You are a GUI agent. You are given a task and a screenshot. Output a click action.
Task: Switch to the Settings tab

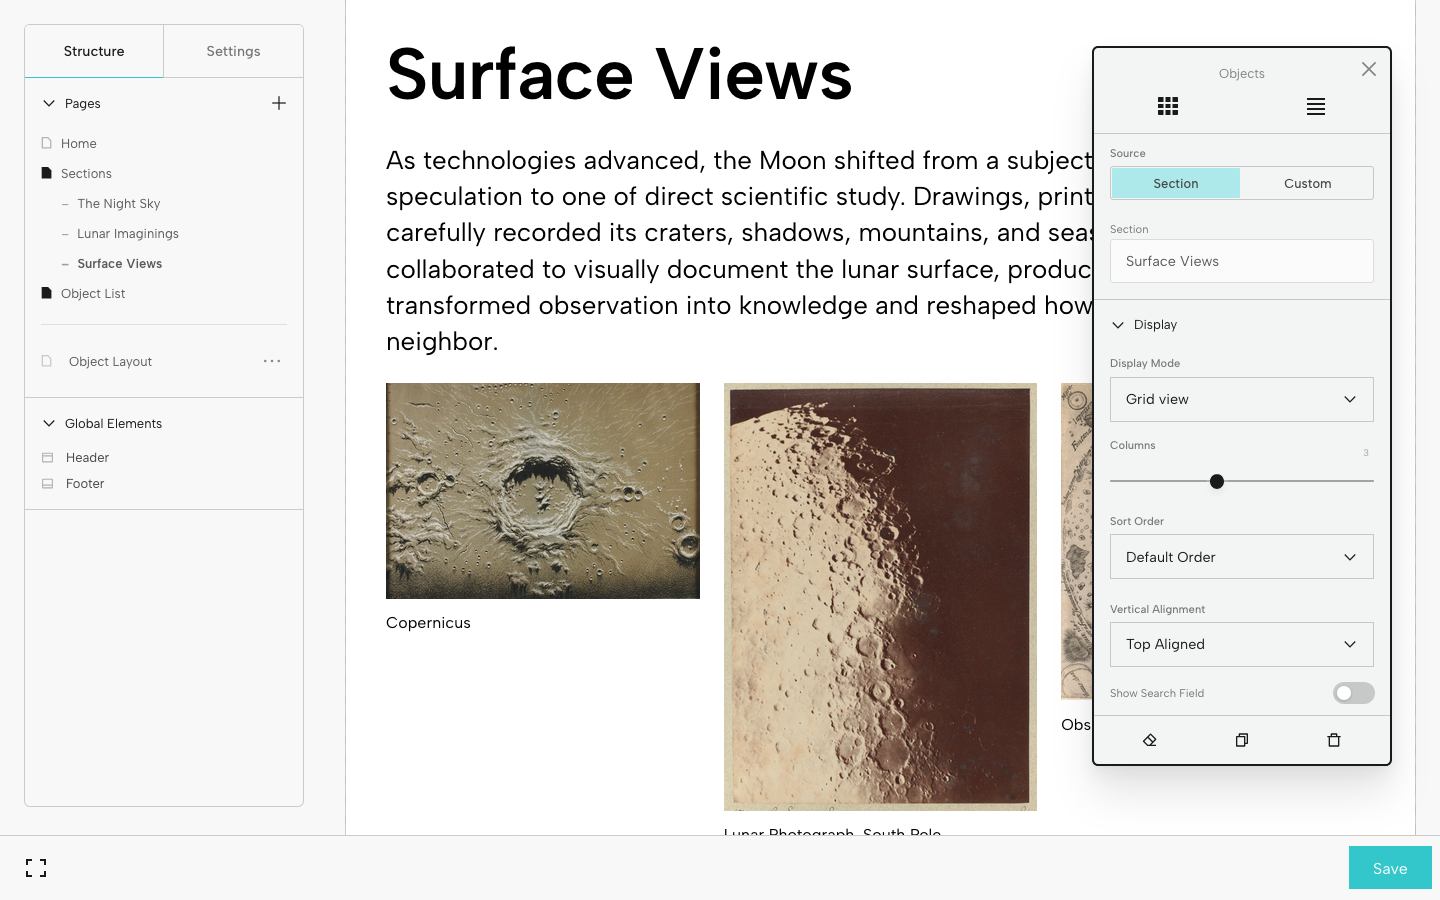coord(233,51)
